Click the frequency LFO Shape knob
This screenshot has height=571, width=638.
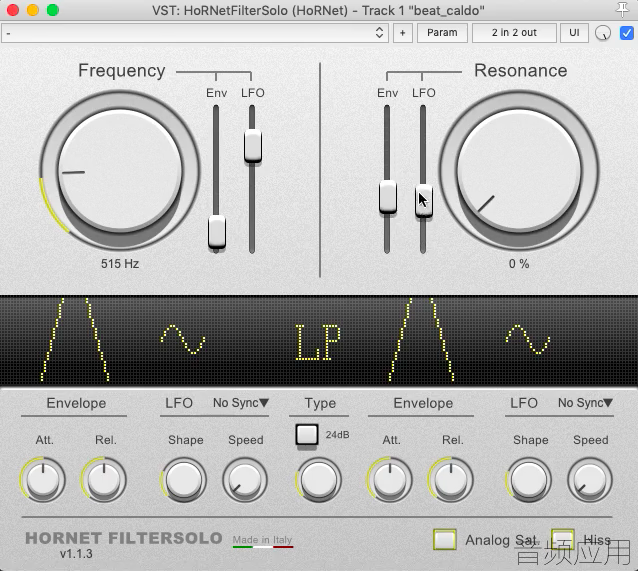click(184, 479)
